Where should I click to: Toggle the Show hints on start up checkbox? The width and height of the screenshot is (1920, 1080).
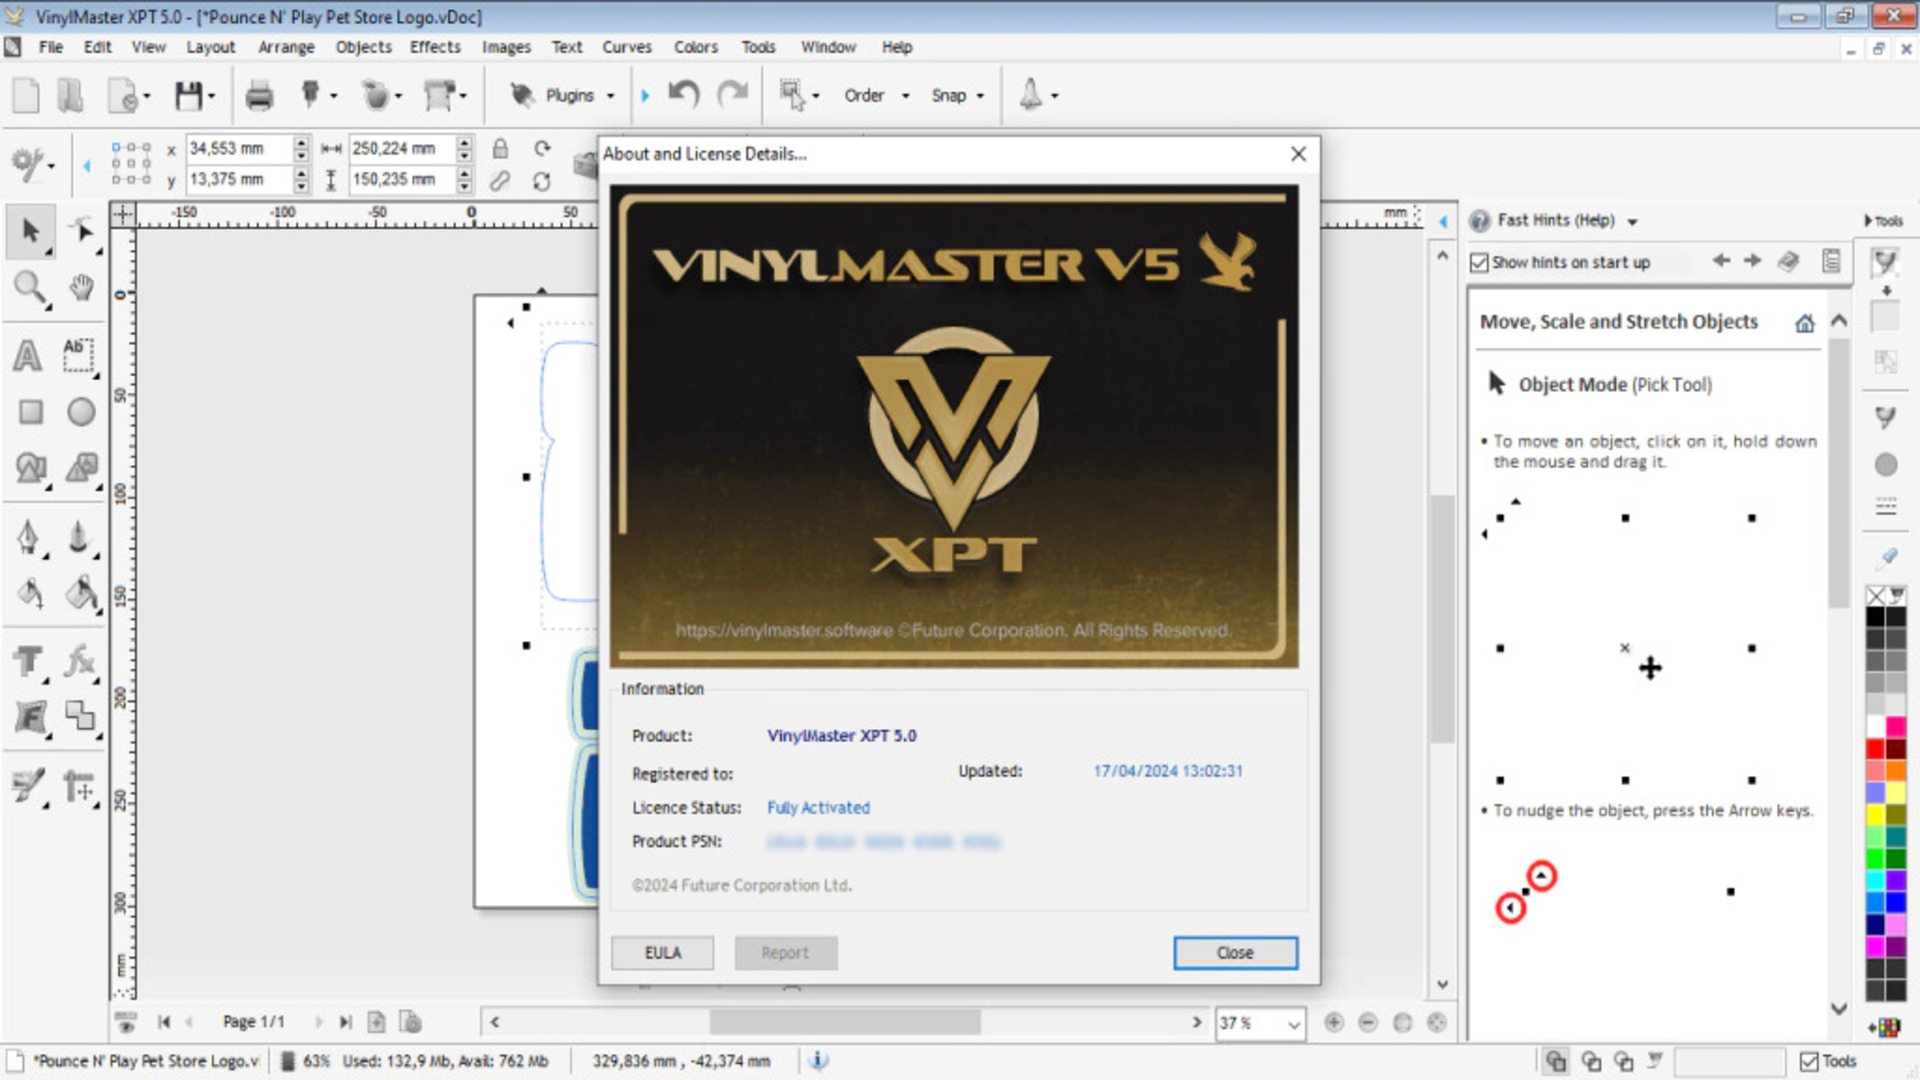(1479, 262)
